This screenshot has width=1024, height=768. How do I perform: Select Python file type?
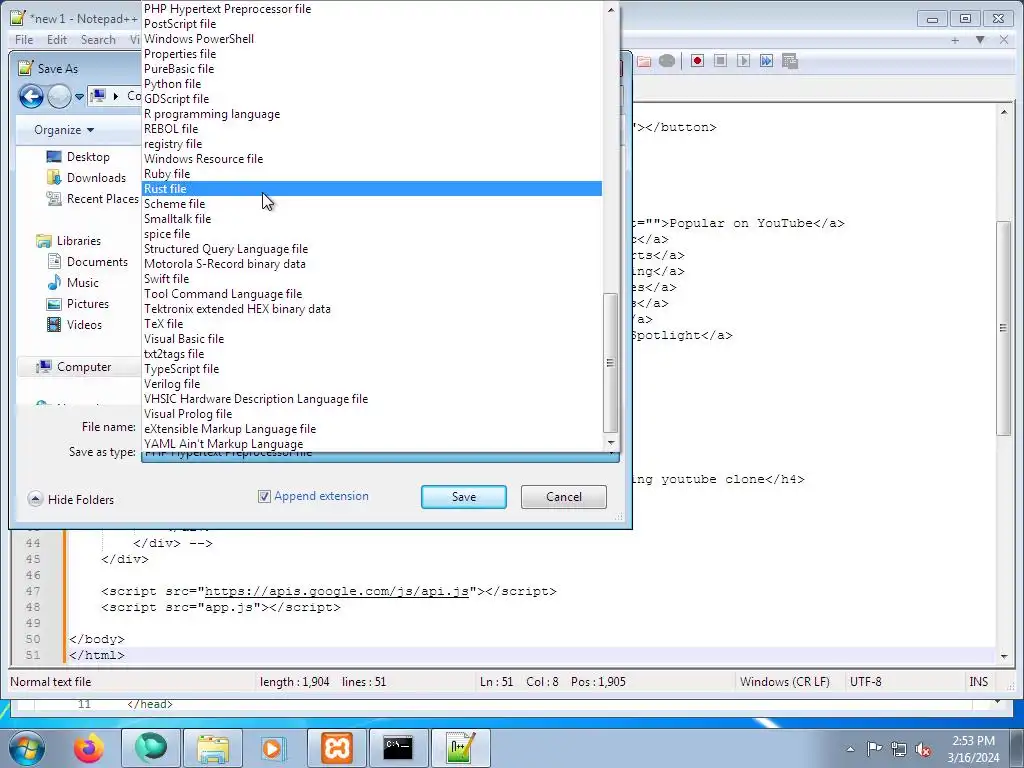tap(372, 84)
